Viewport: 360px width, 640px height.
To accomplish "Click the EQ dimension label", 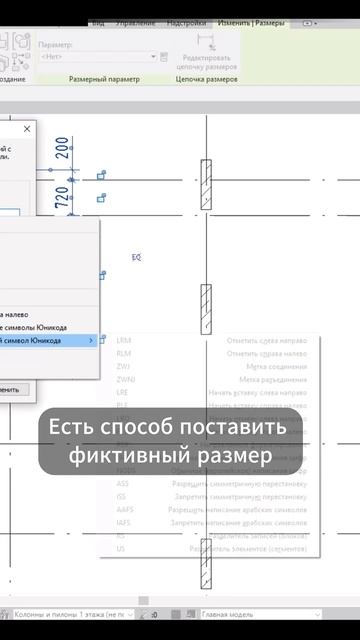I will [136, 257].
